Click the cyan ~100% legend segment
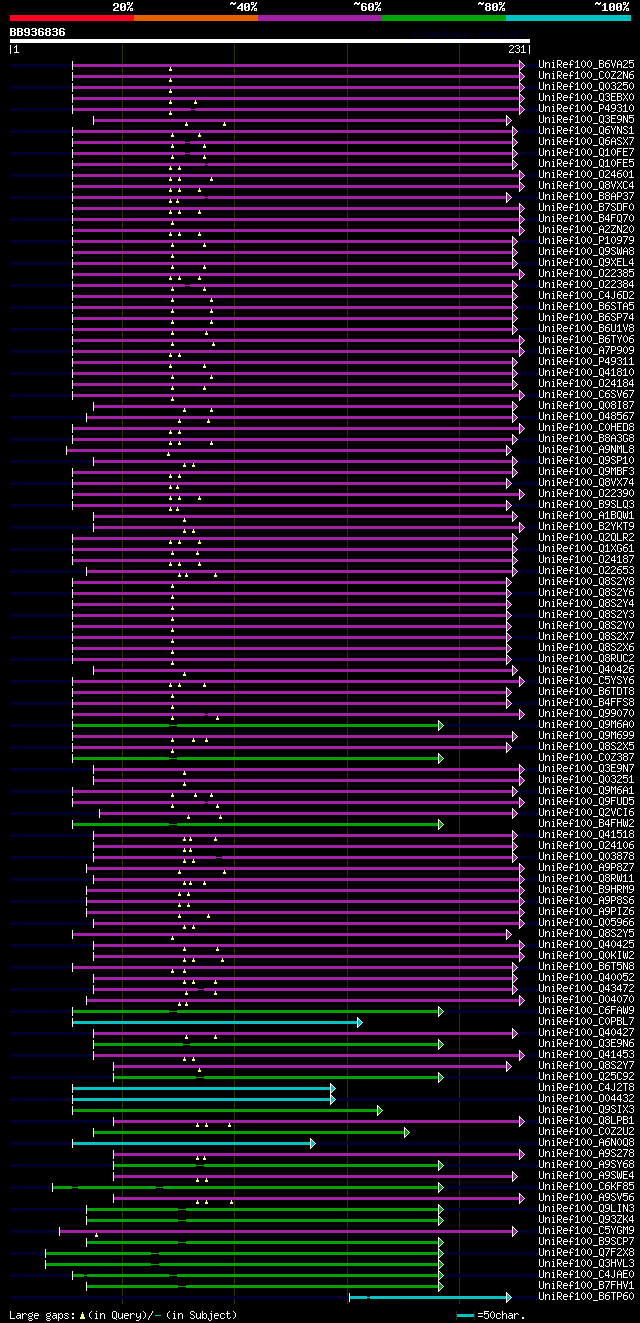The image size is (640, 1323). tap(568, 18)
